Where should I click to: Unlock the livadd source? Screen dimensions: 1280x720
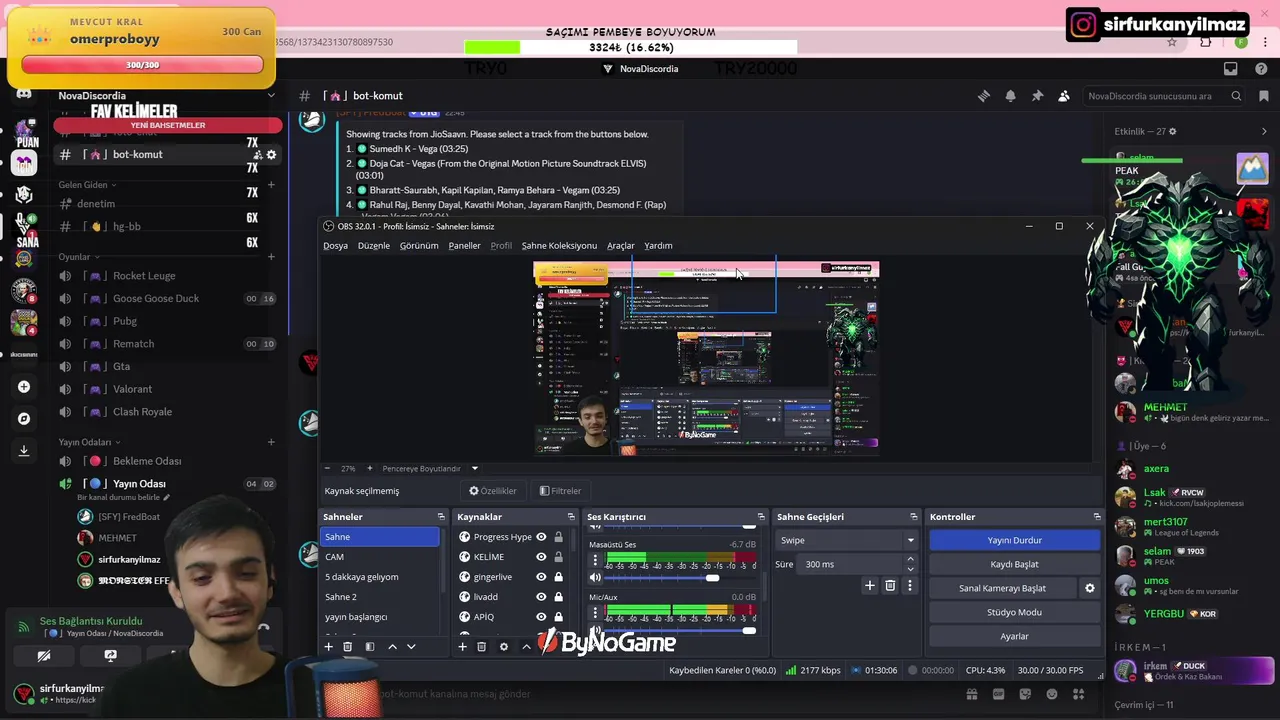558,597
